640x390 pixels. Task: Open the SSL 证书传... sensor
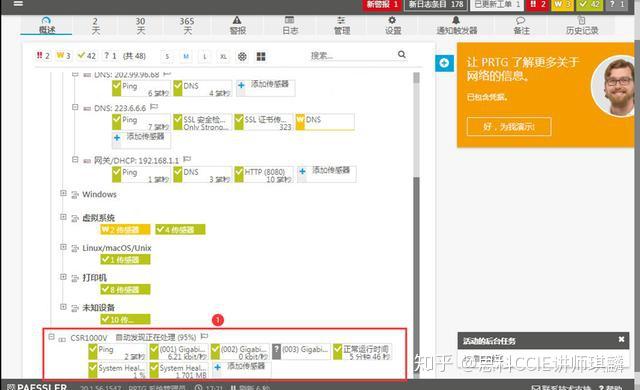[x=263, y=122]
